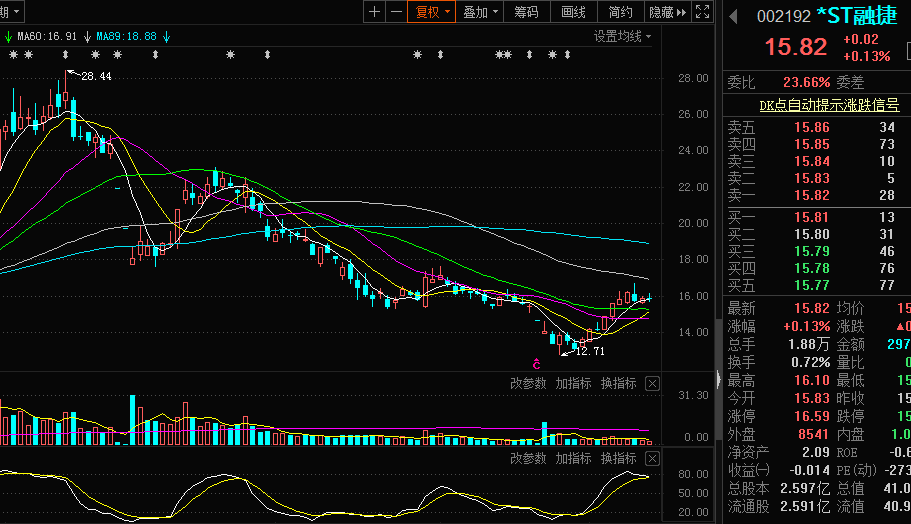Click 改参数 in volume panel
911x524 pixels.
point(528,383)
